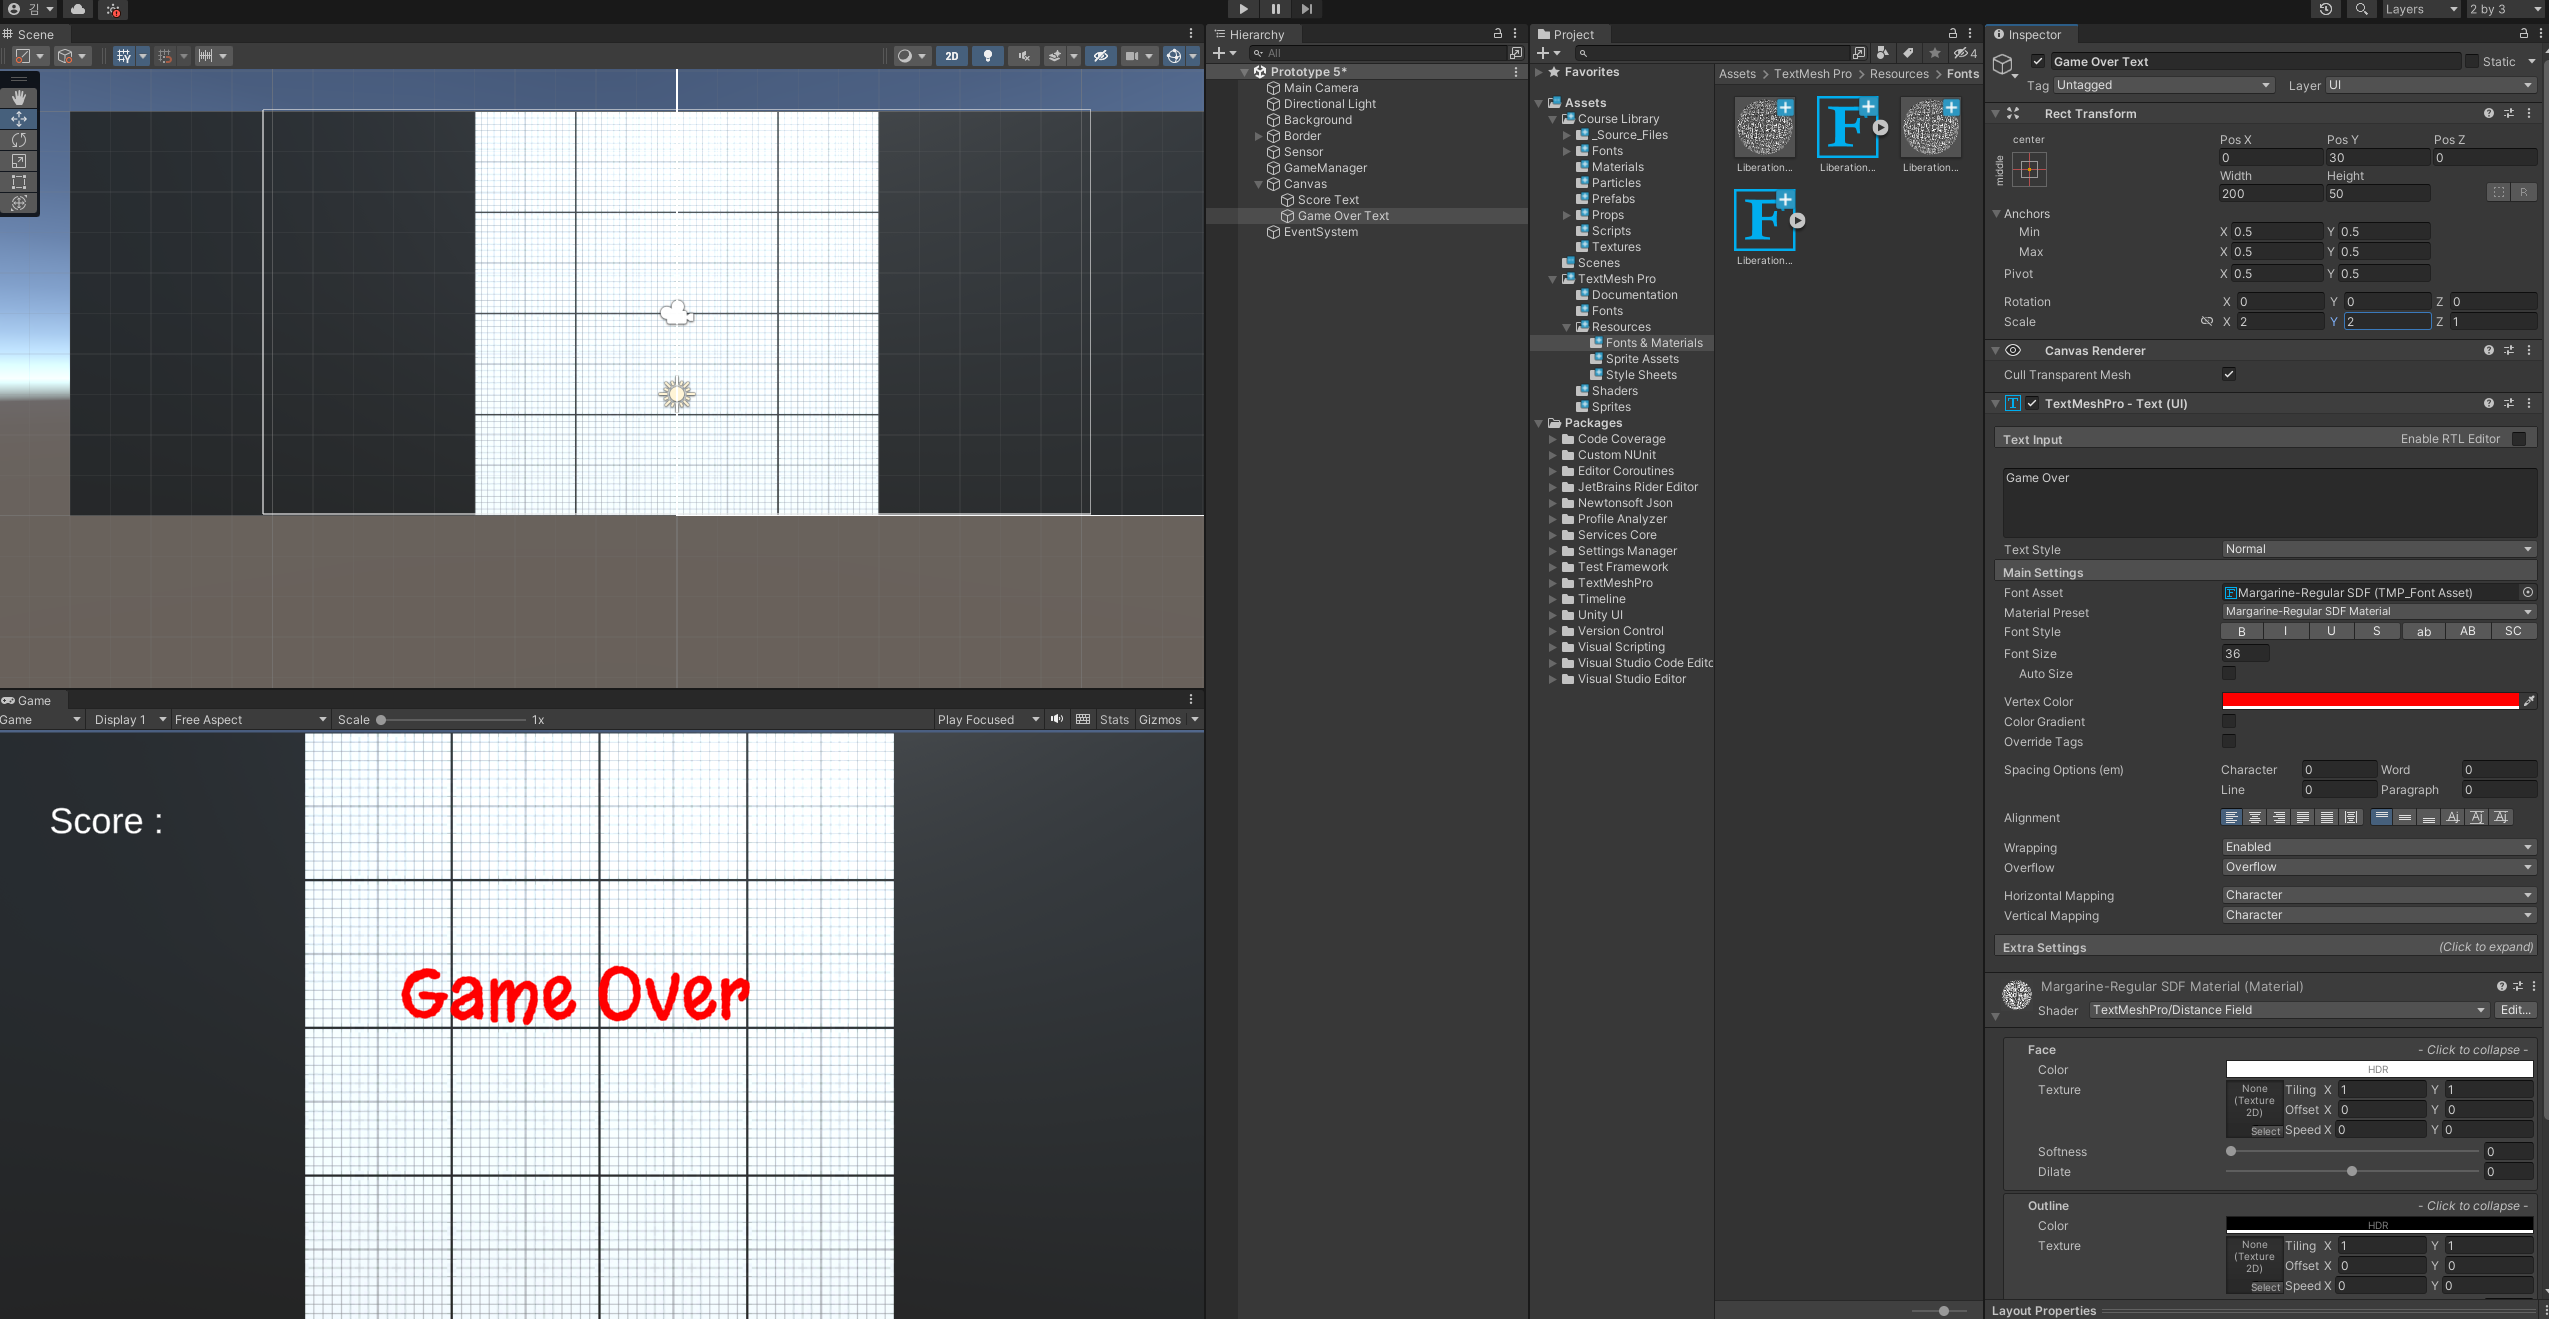Toggle the Static checkbox
2549x1319 pixels.
[x=2472, y=62]
